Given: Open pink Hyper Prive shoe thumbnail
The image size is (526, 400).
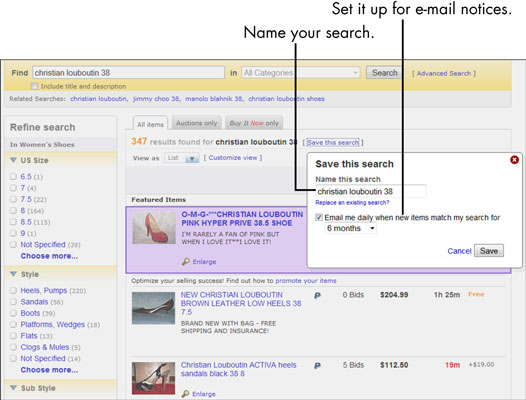Looking at the screenshot, I should (x=154, y=228).
